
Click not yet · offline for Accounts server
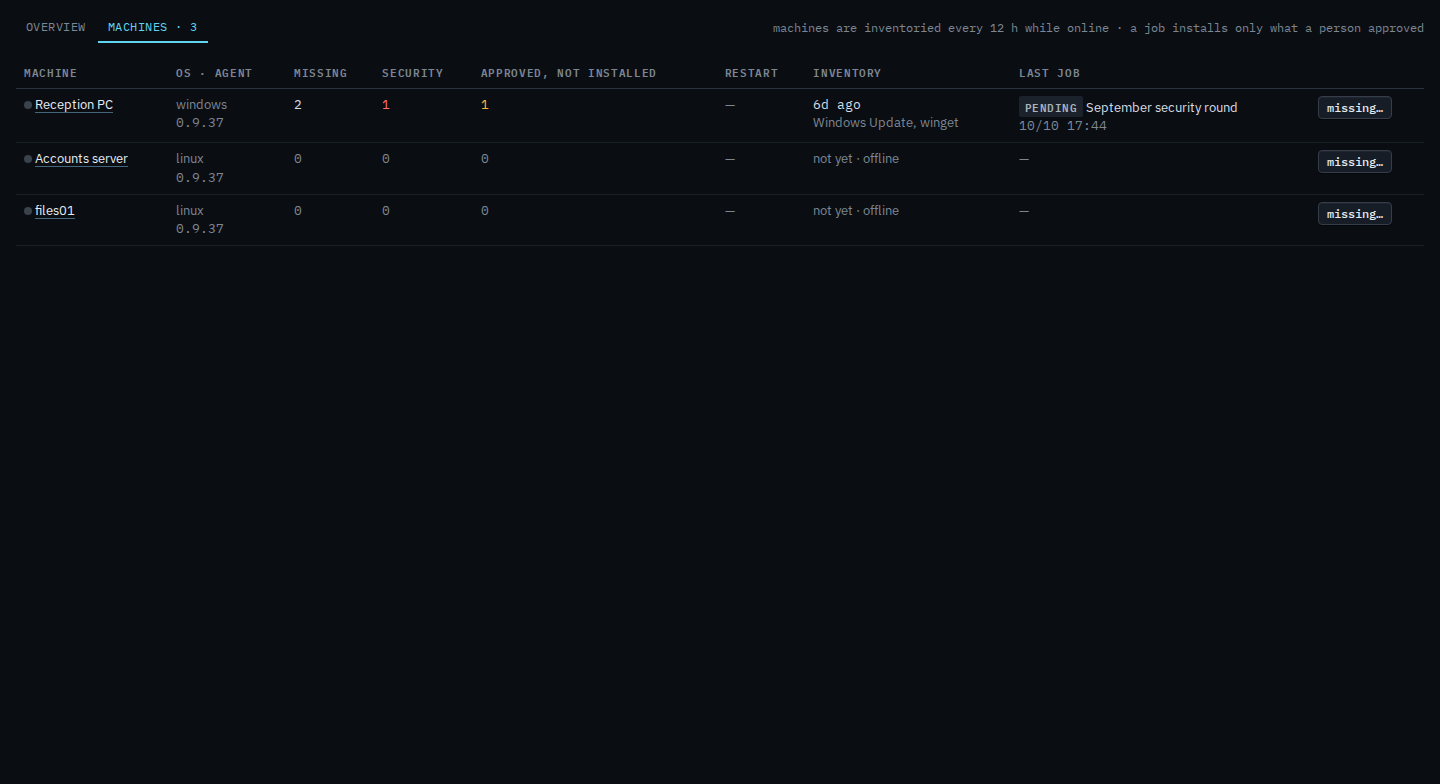[x=856, y=159]
